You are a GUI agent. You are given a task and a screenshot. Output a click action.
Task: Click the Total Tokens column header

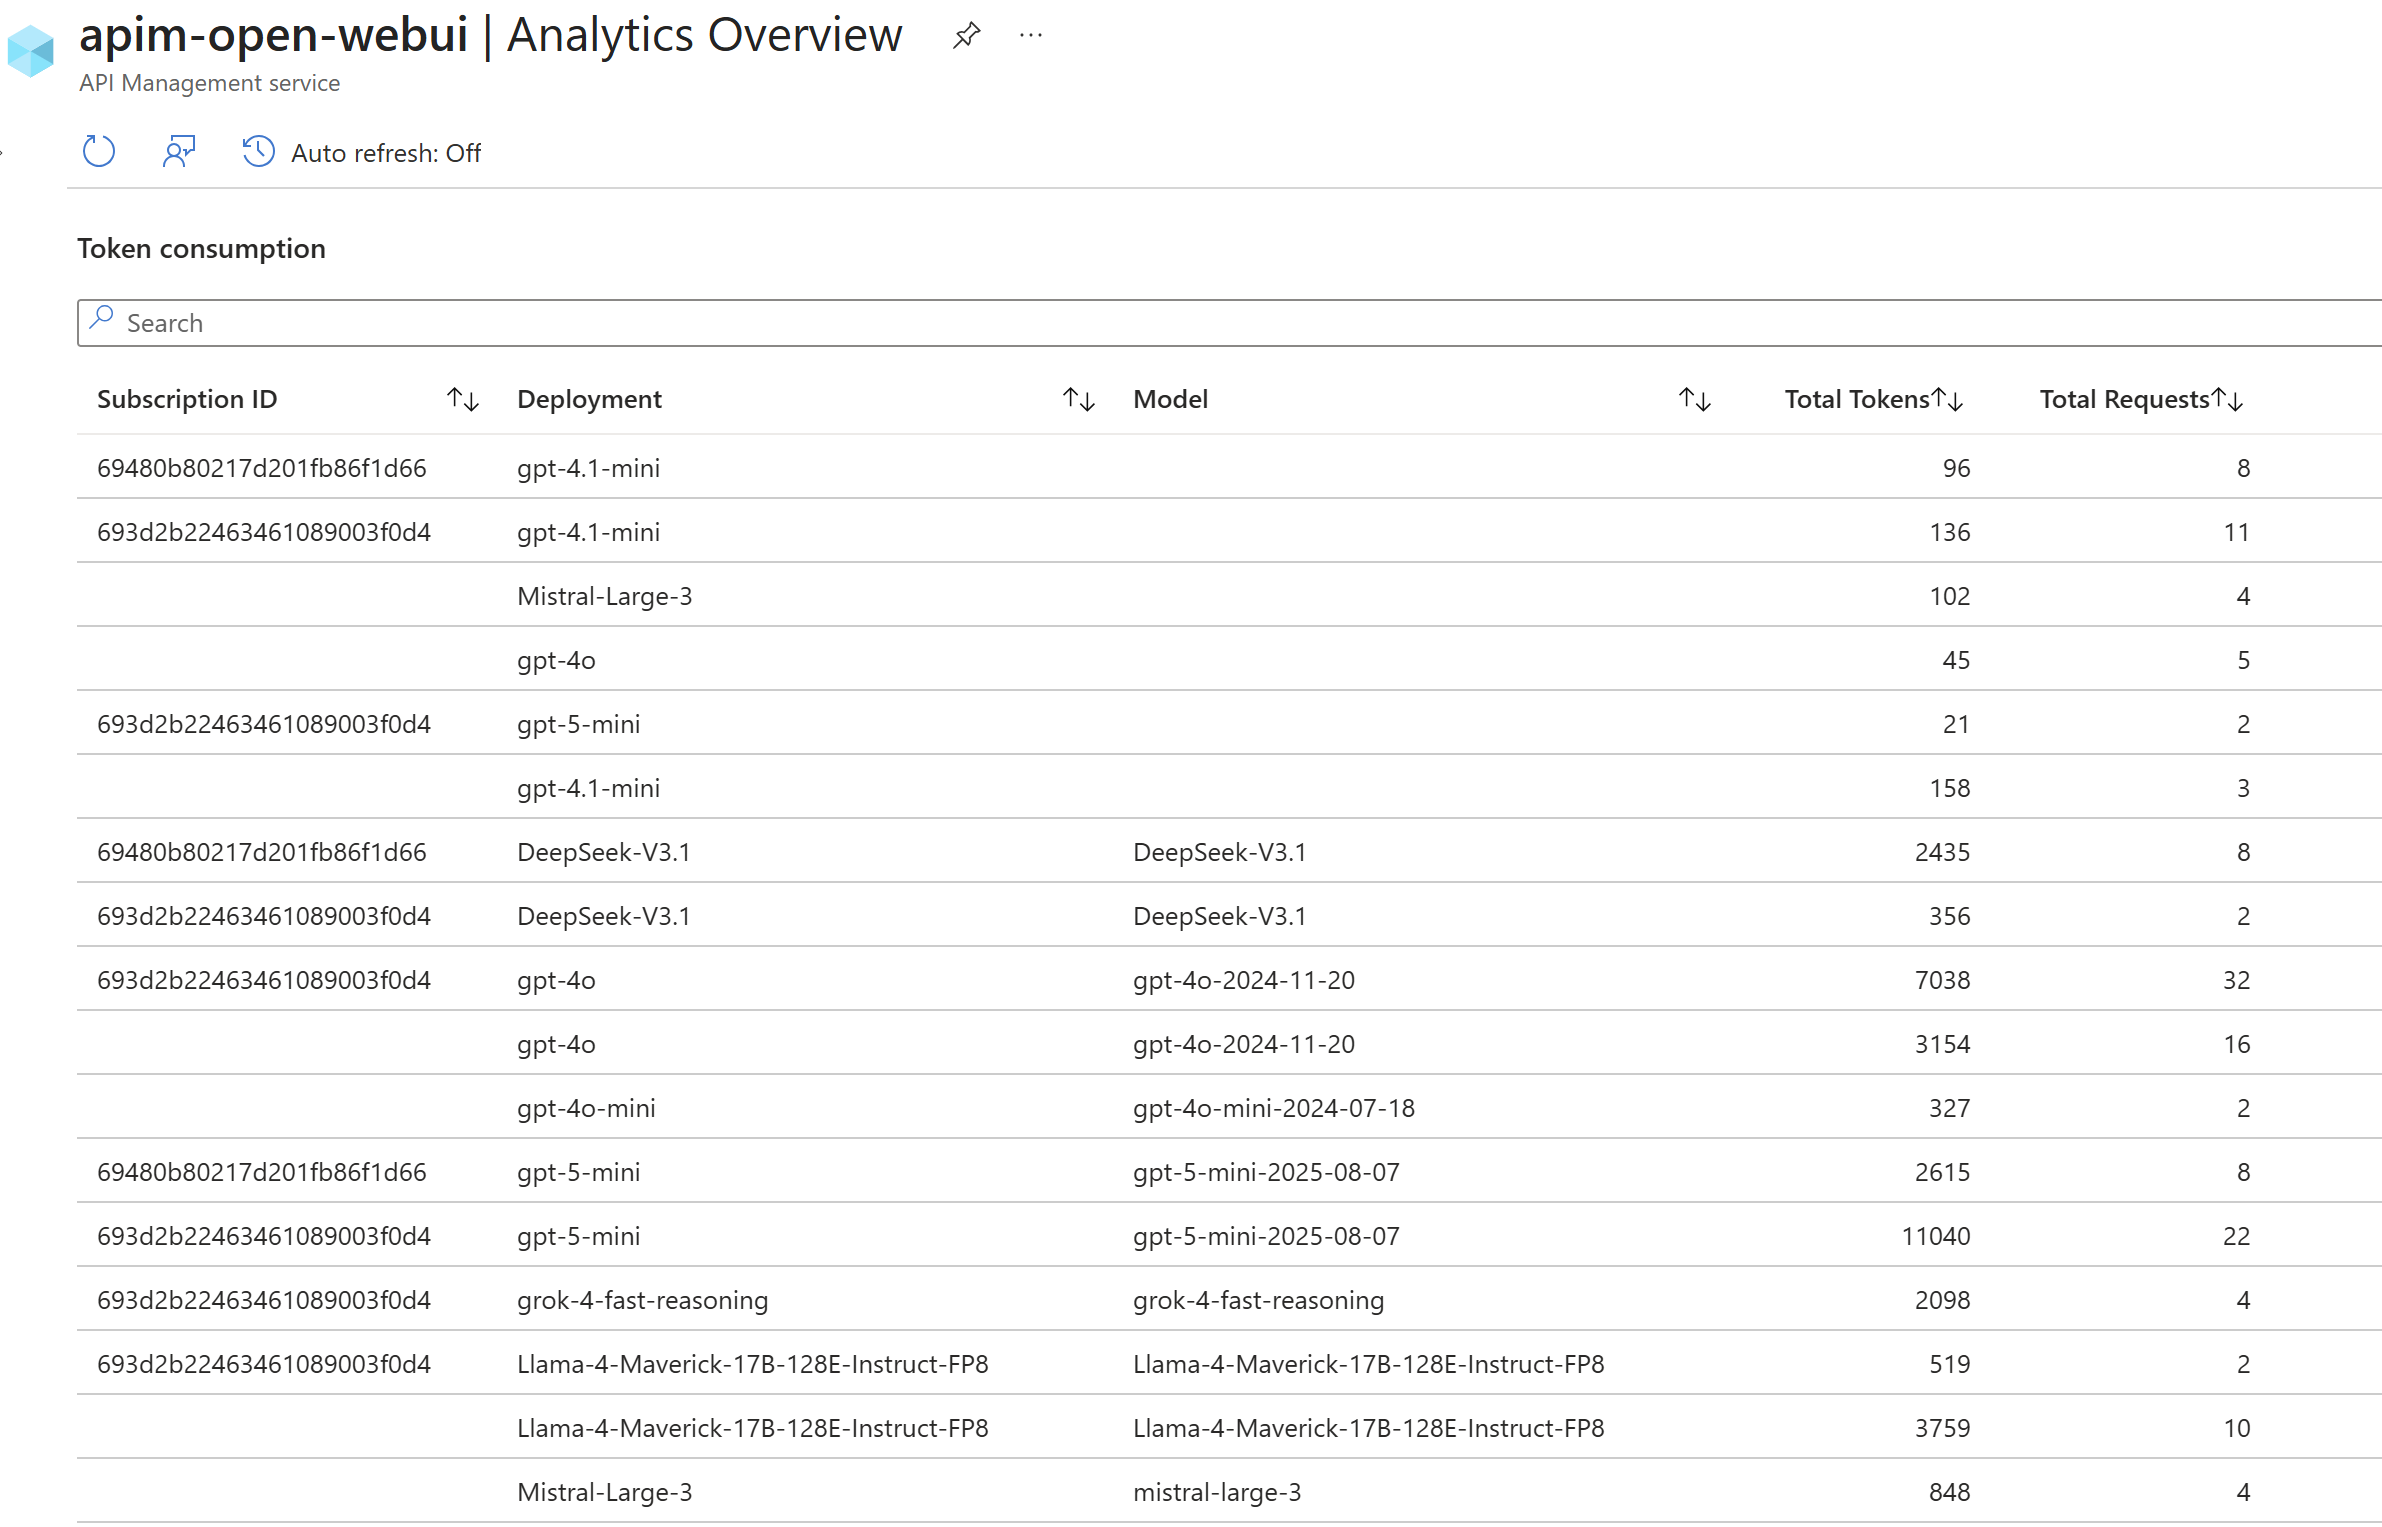click(x=1856, y=400)
